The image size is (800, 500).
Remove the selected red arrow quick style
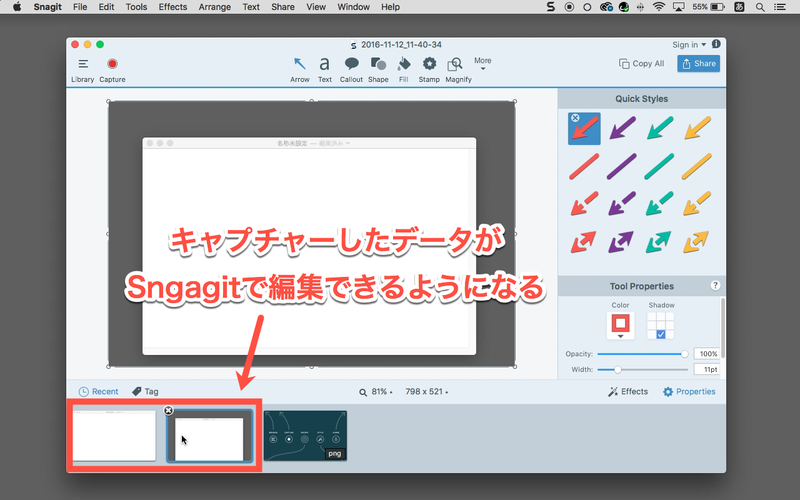click(x=575, y=118)
